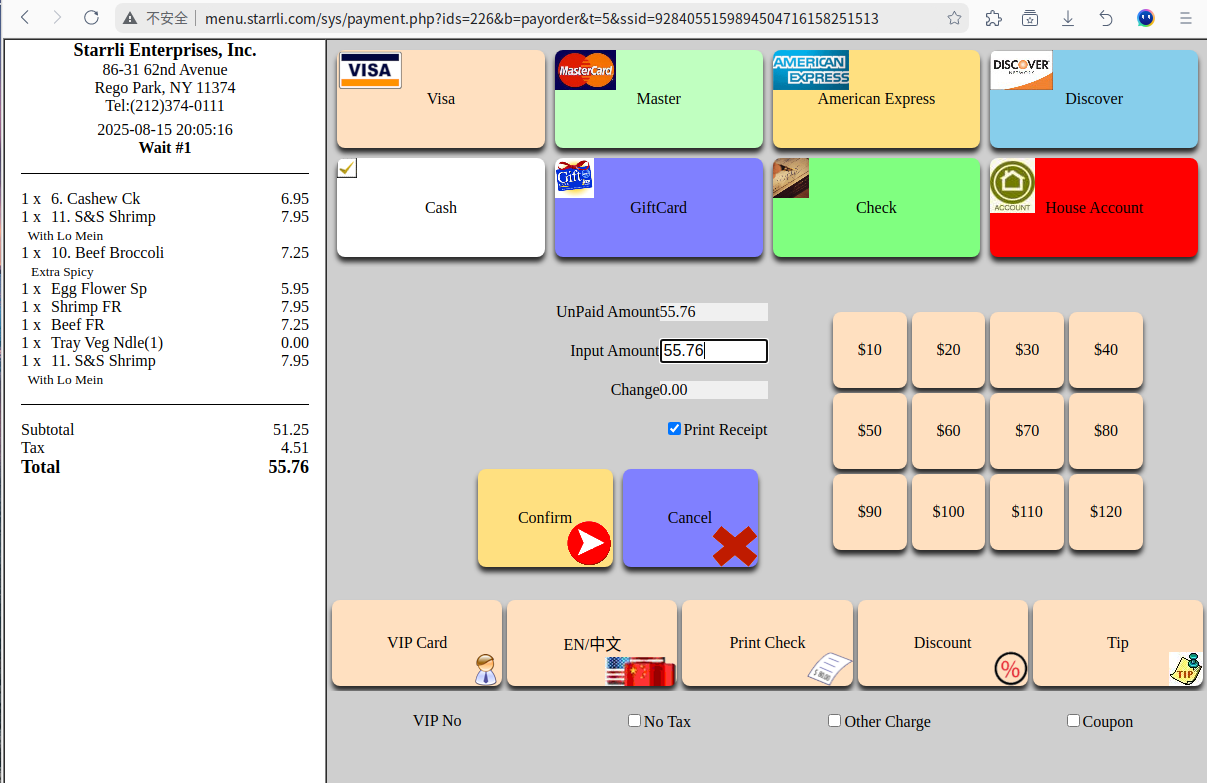This screenshot has height=783, width=1207.
Task: Select Discover card payment
Action: coord(1093,99)
